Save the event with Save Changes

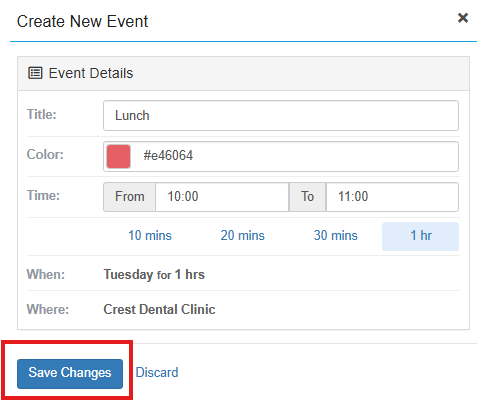[70, 374]
